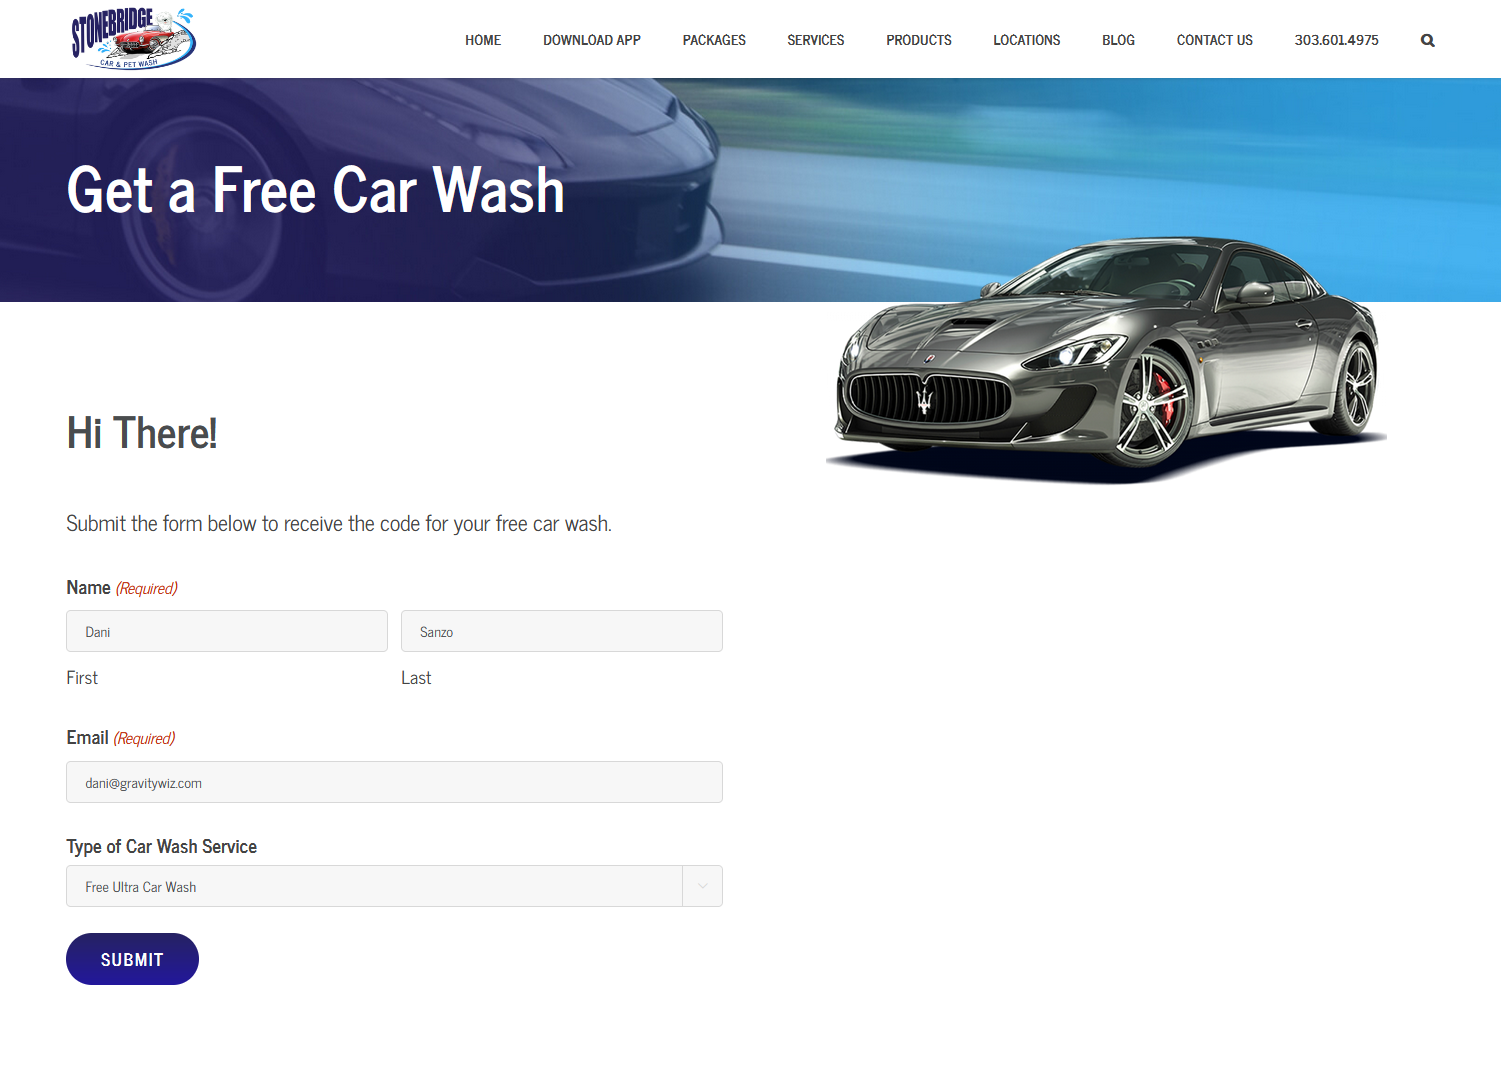Click the gray Maserati car image

[x=1106, y=360]
